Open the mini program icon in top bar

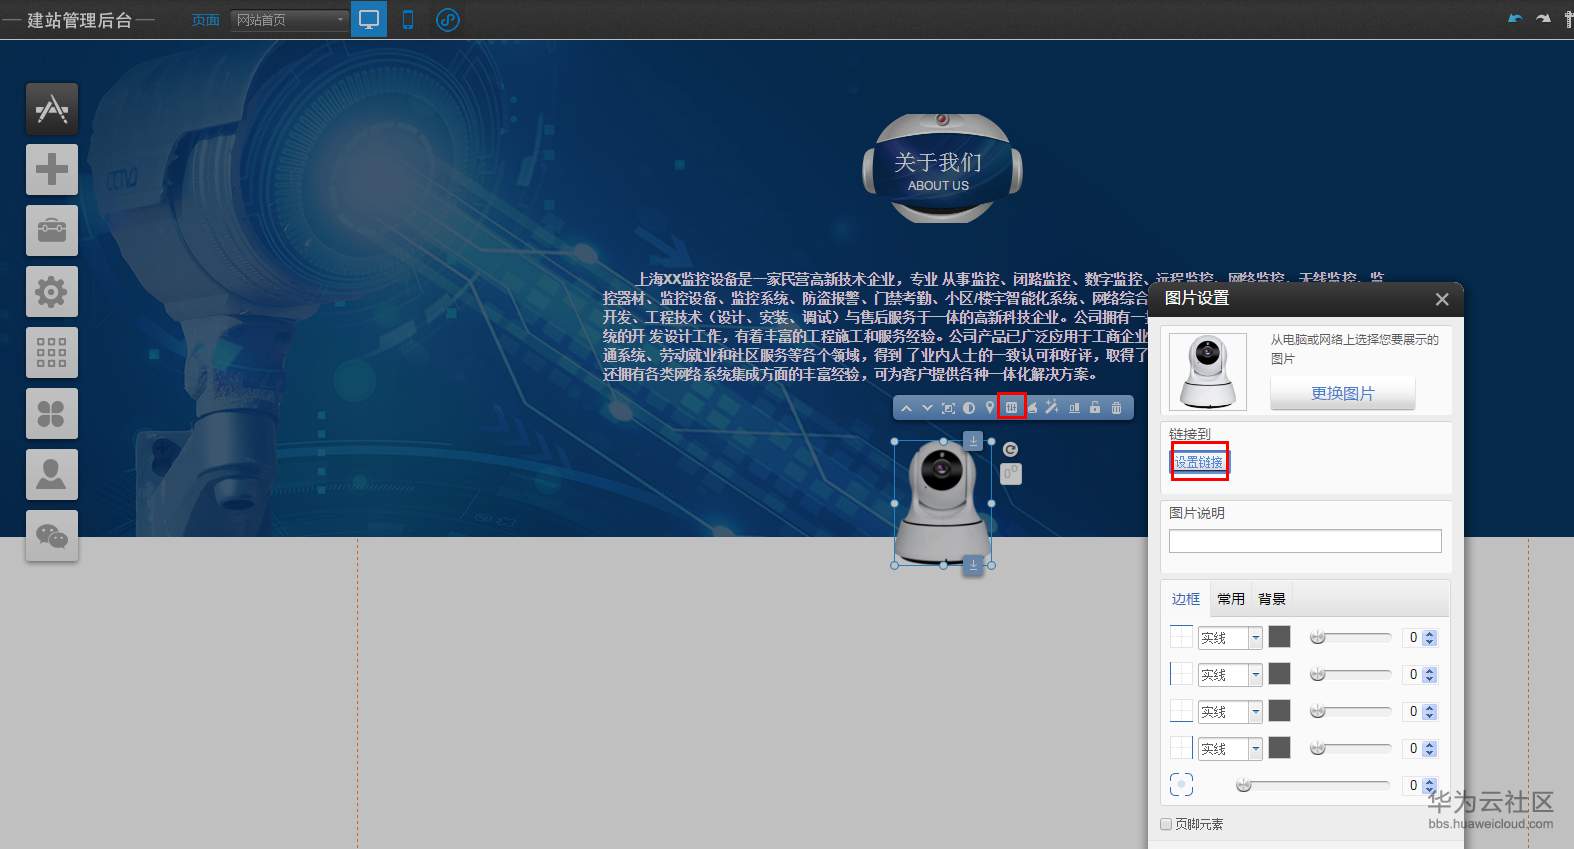tap(448, 19)
